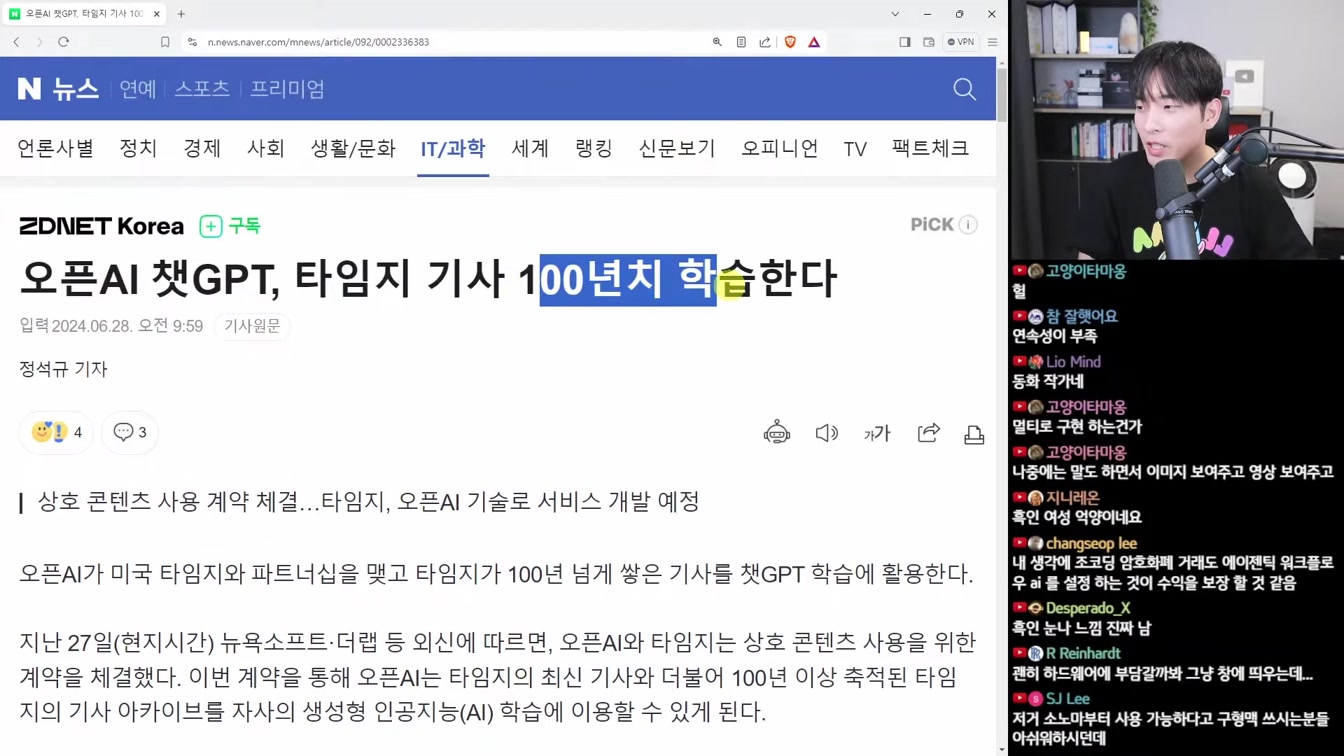Screen dimensions: 1344x756
Task: Select the 생활/문화 menu tab
Action: click(353, 148)
